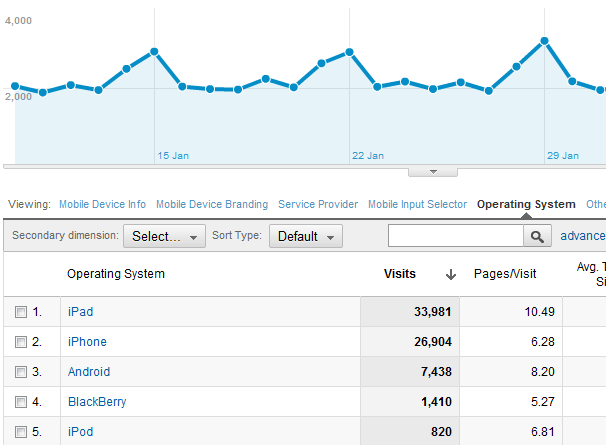The image size is (606, 445).
Task: Click the advanced filter link
Action: 583,236
